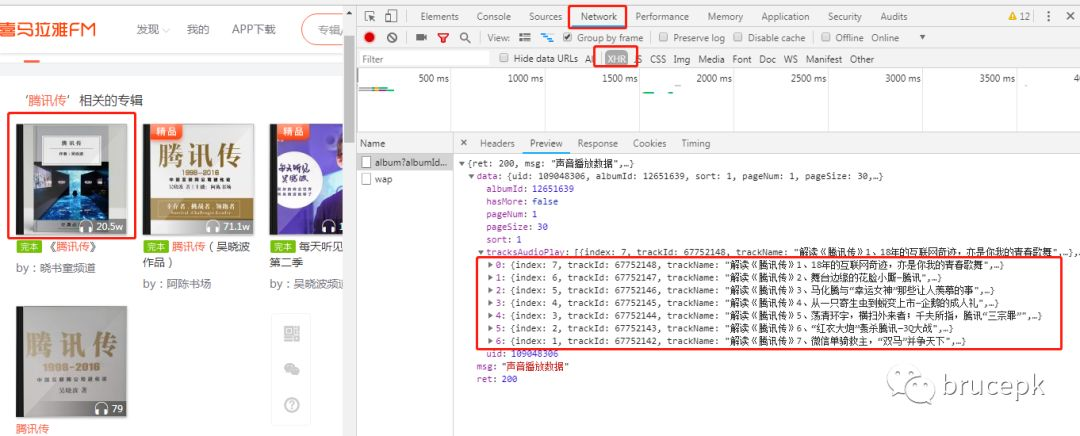Expand track item 1 trackId 67752147

pos(490,278)
